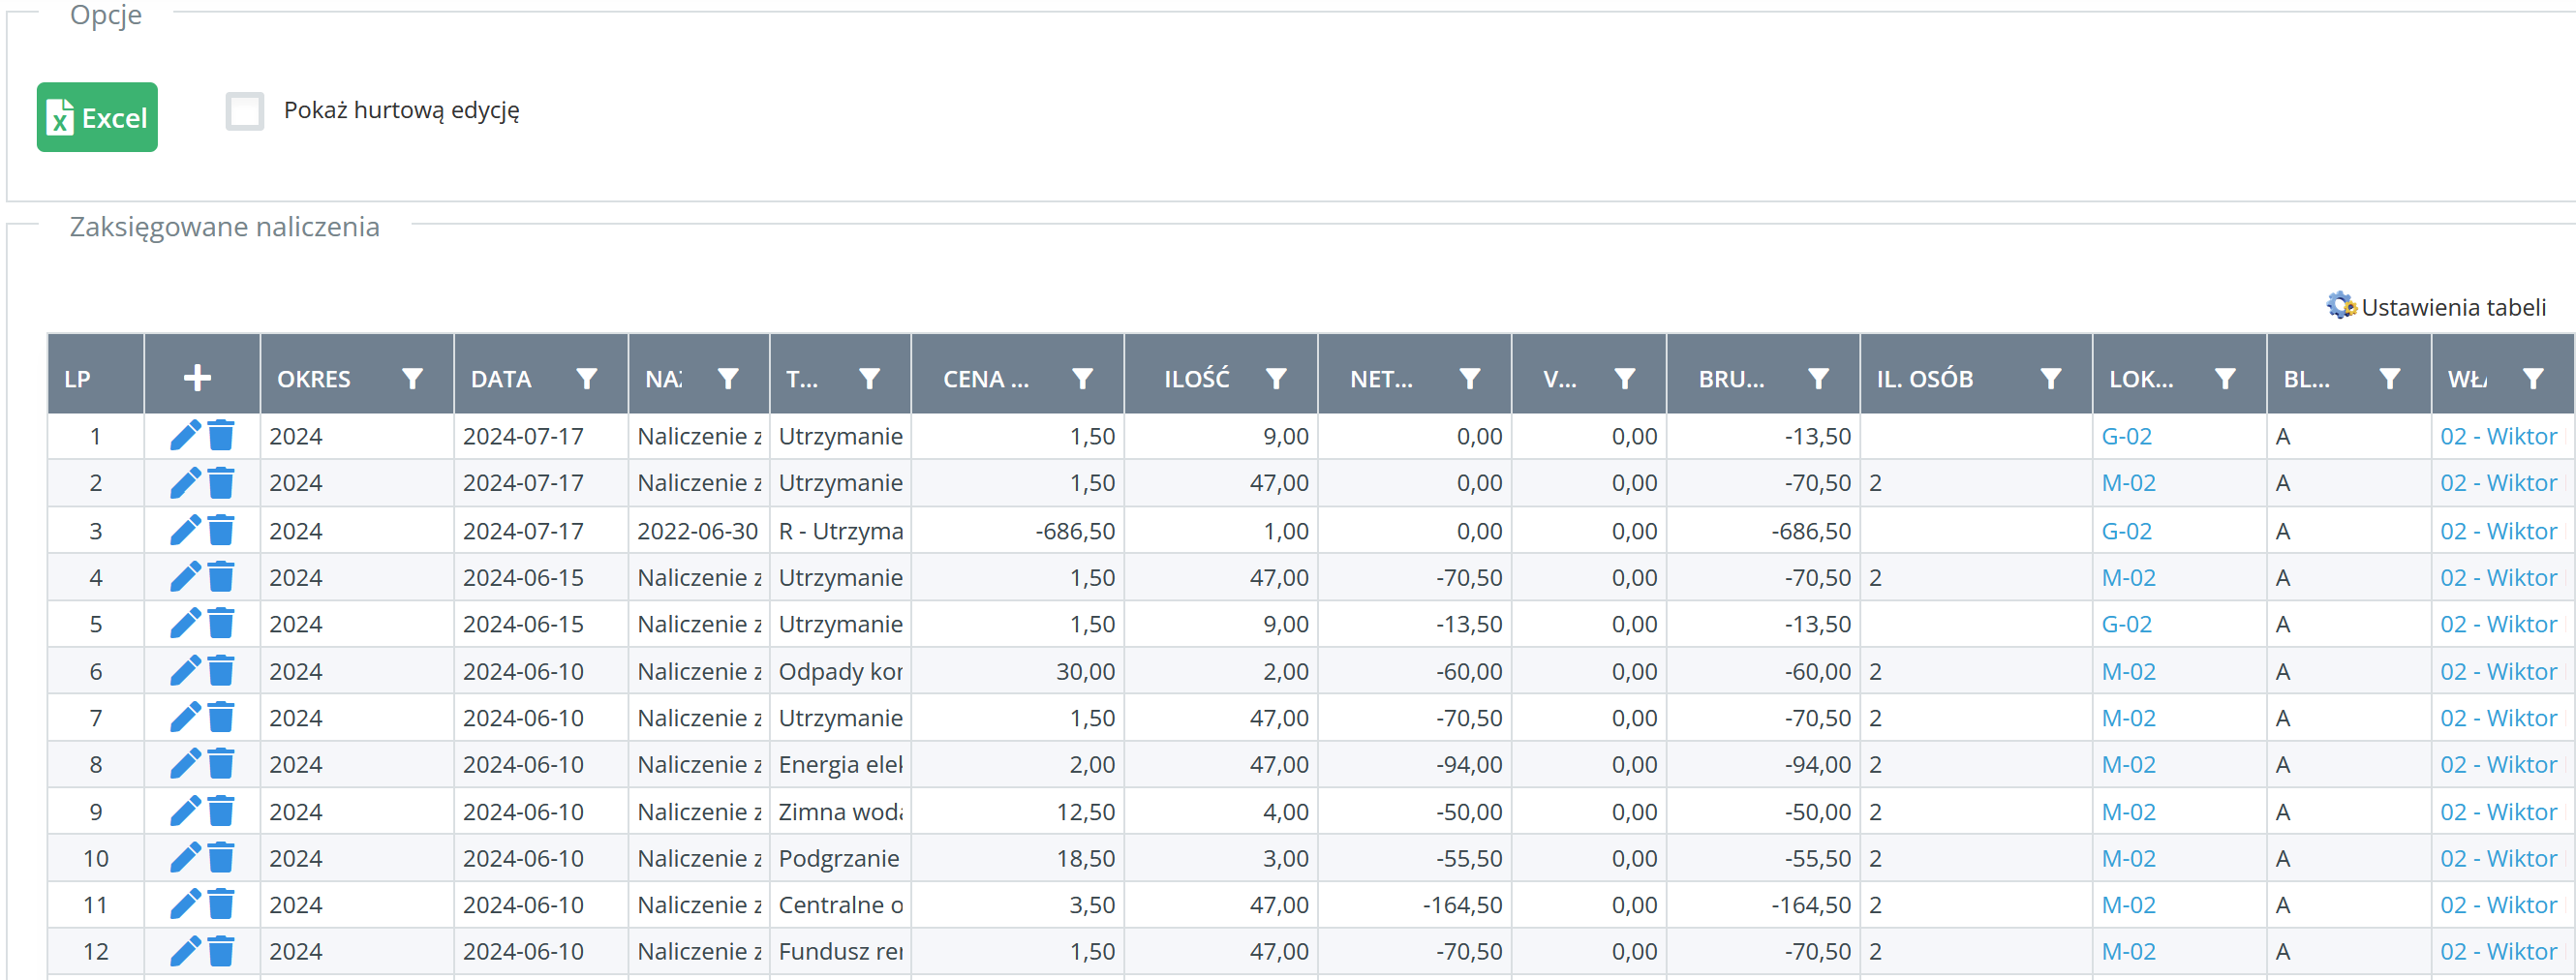Open filter for IL. OSÓB column
Screen dimensions: 2576x980
[x=2050, y=379]
